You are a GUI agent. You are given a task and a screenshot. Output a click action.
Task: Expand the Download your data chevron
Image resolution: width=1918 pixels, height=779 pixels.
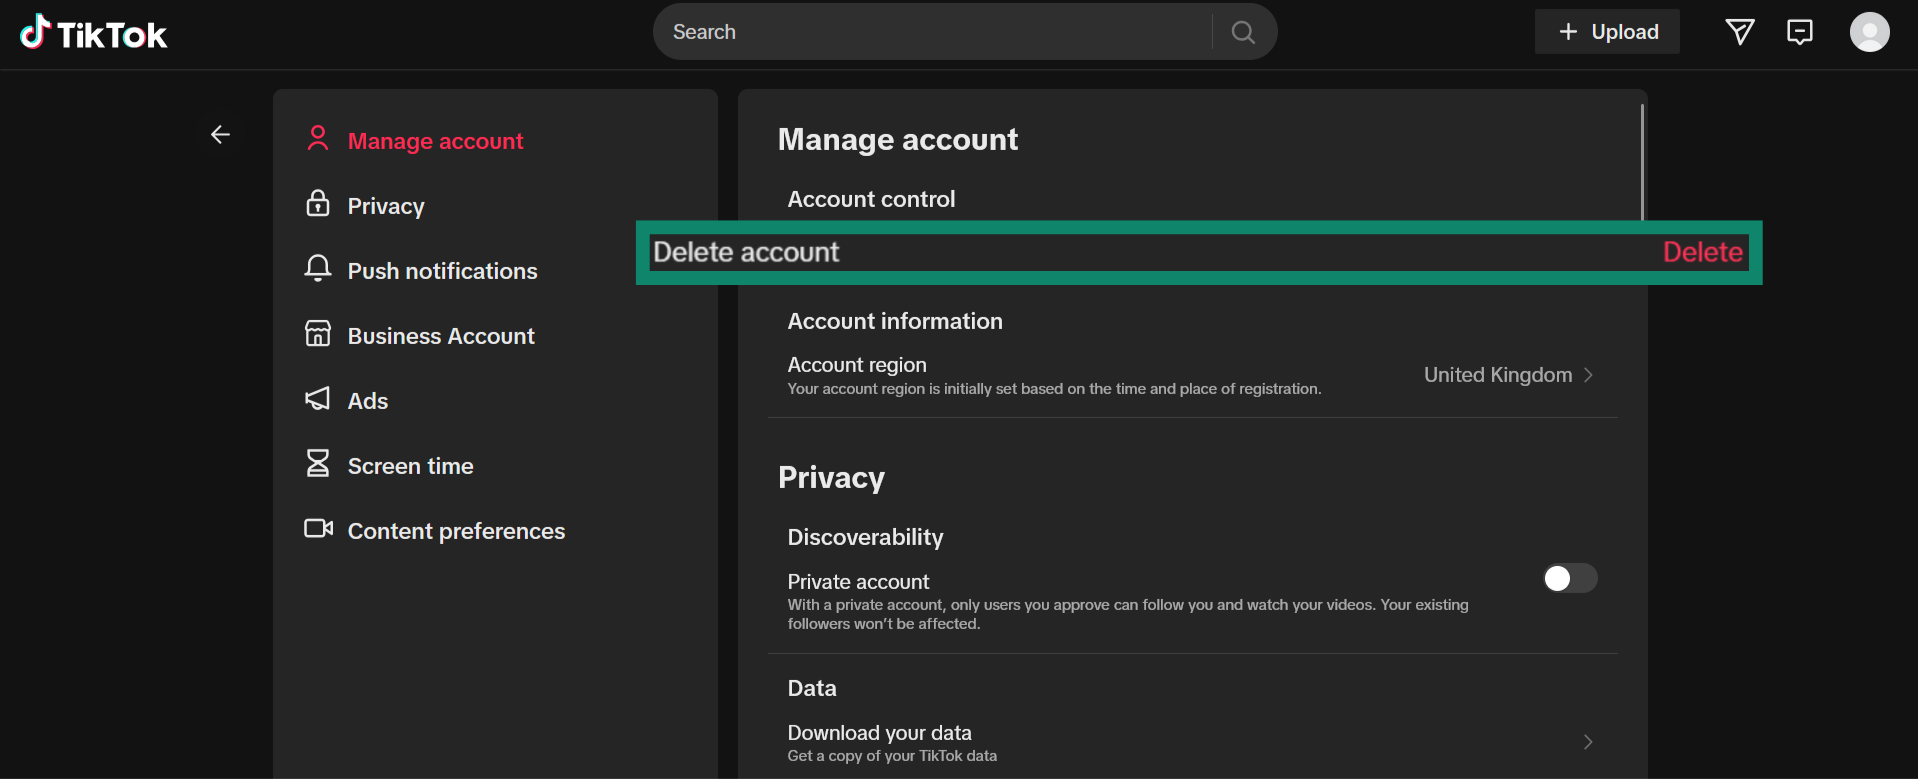pos(1588,742)
